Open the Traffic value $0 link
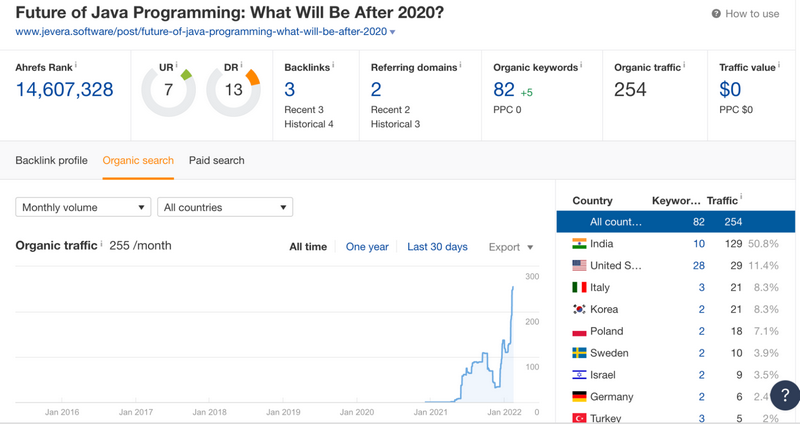This screenshot has width=800, height=424. tap(730, 89)
